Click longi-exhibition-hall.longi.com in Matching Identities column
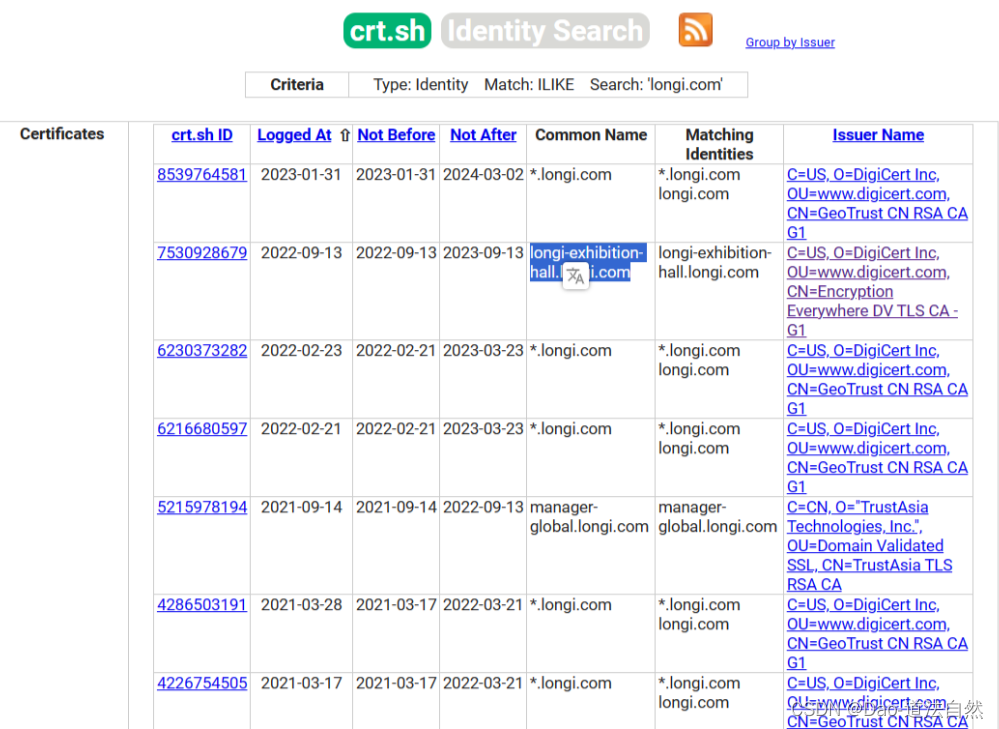The image size is (999, 729). point(715,263)
